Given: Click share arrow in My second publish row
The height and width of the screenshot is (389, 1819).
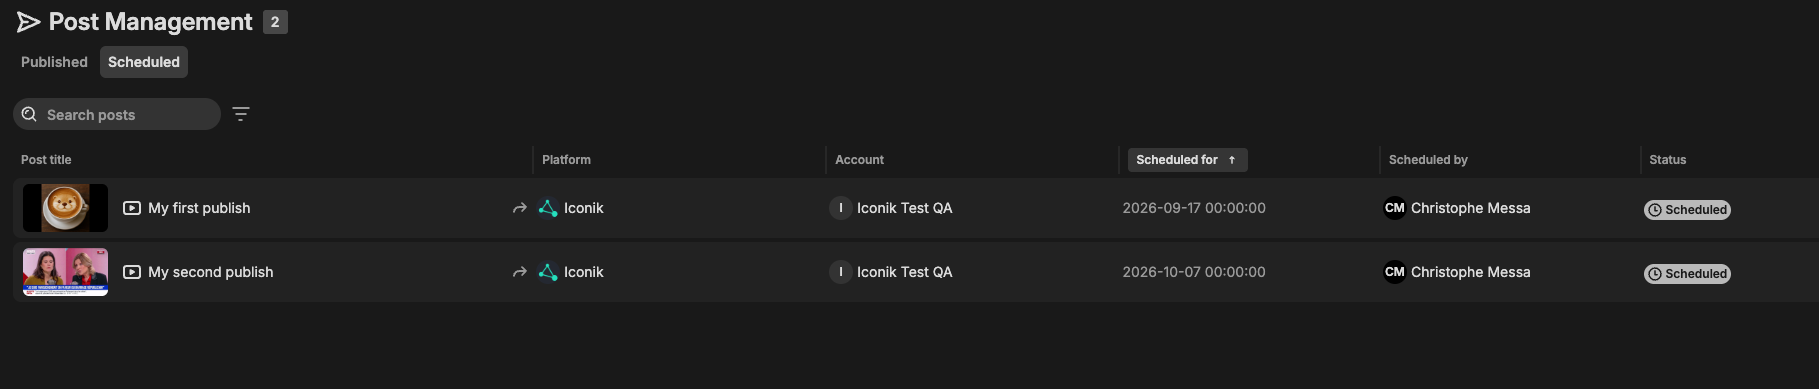Looking at the screenshot, I should point(519,272).
